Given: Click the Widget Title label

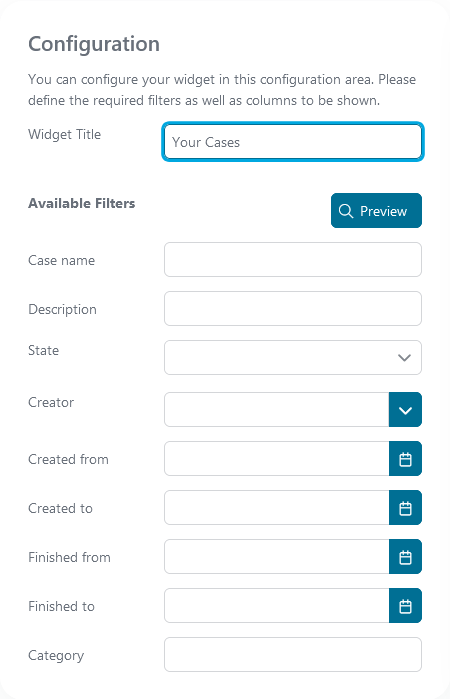Looking at the screenshot, I should (65, 134).
